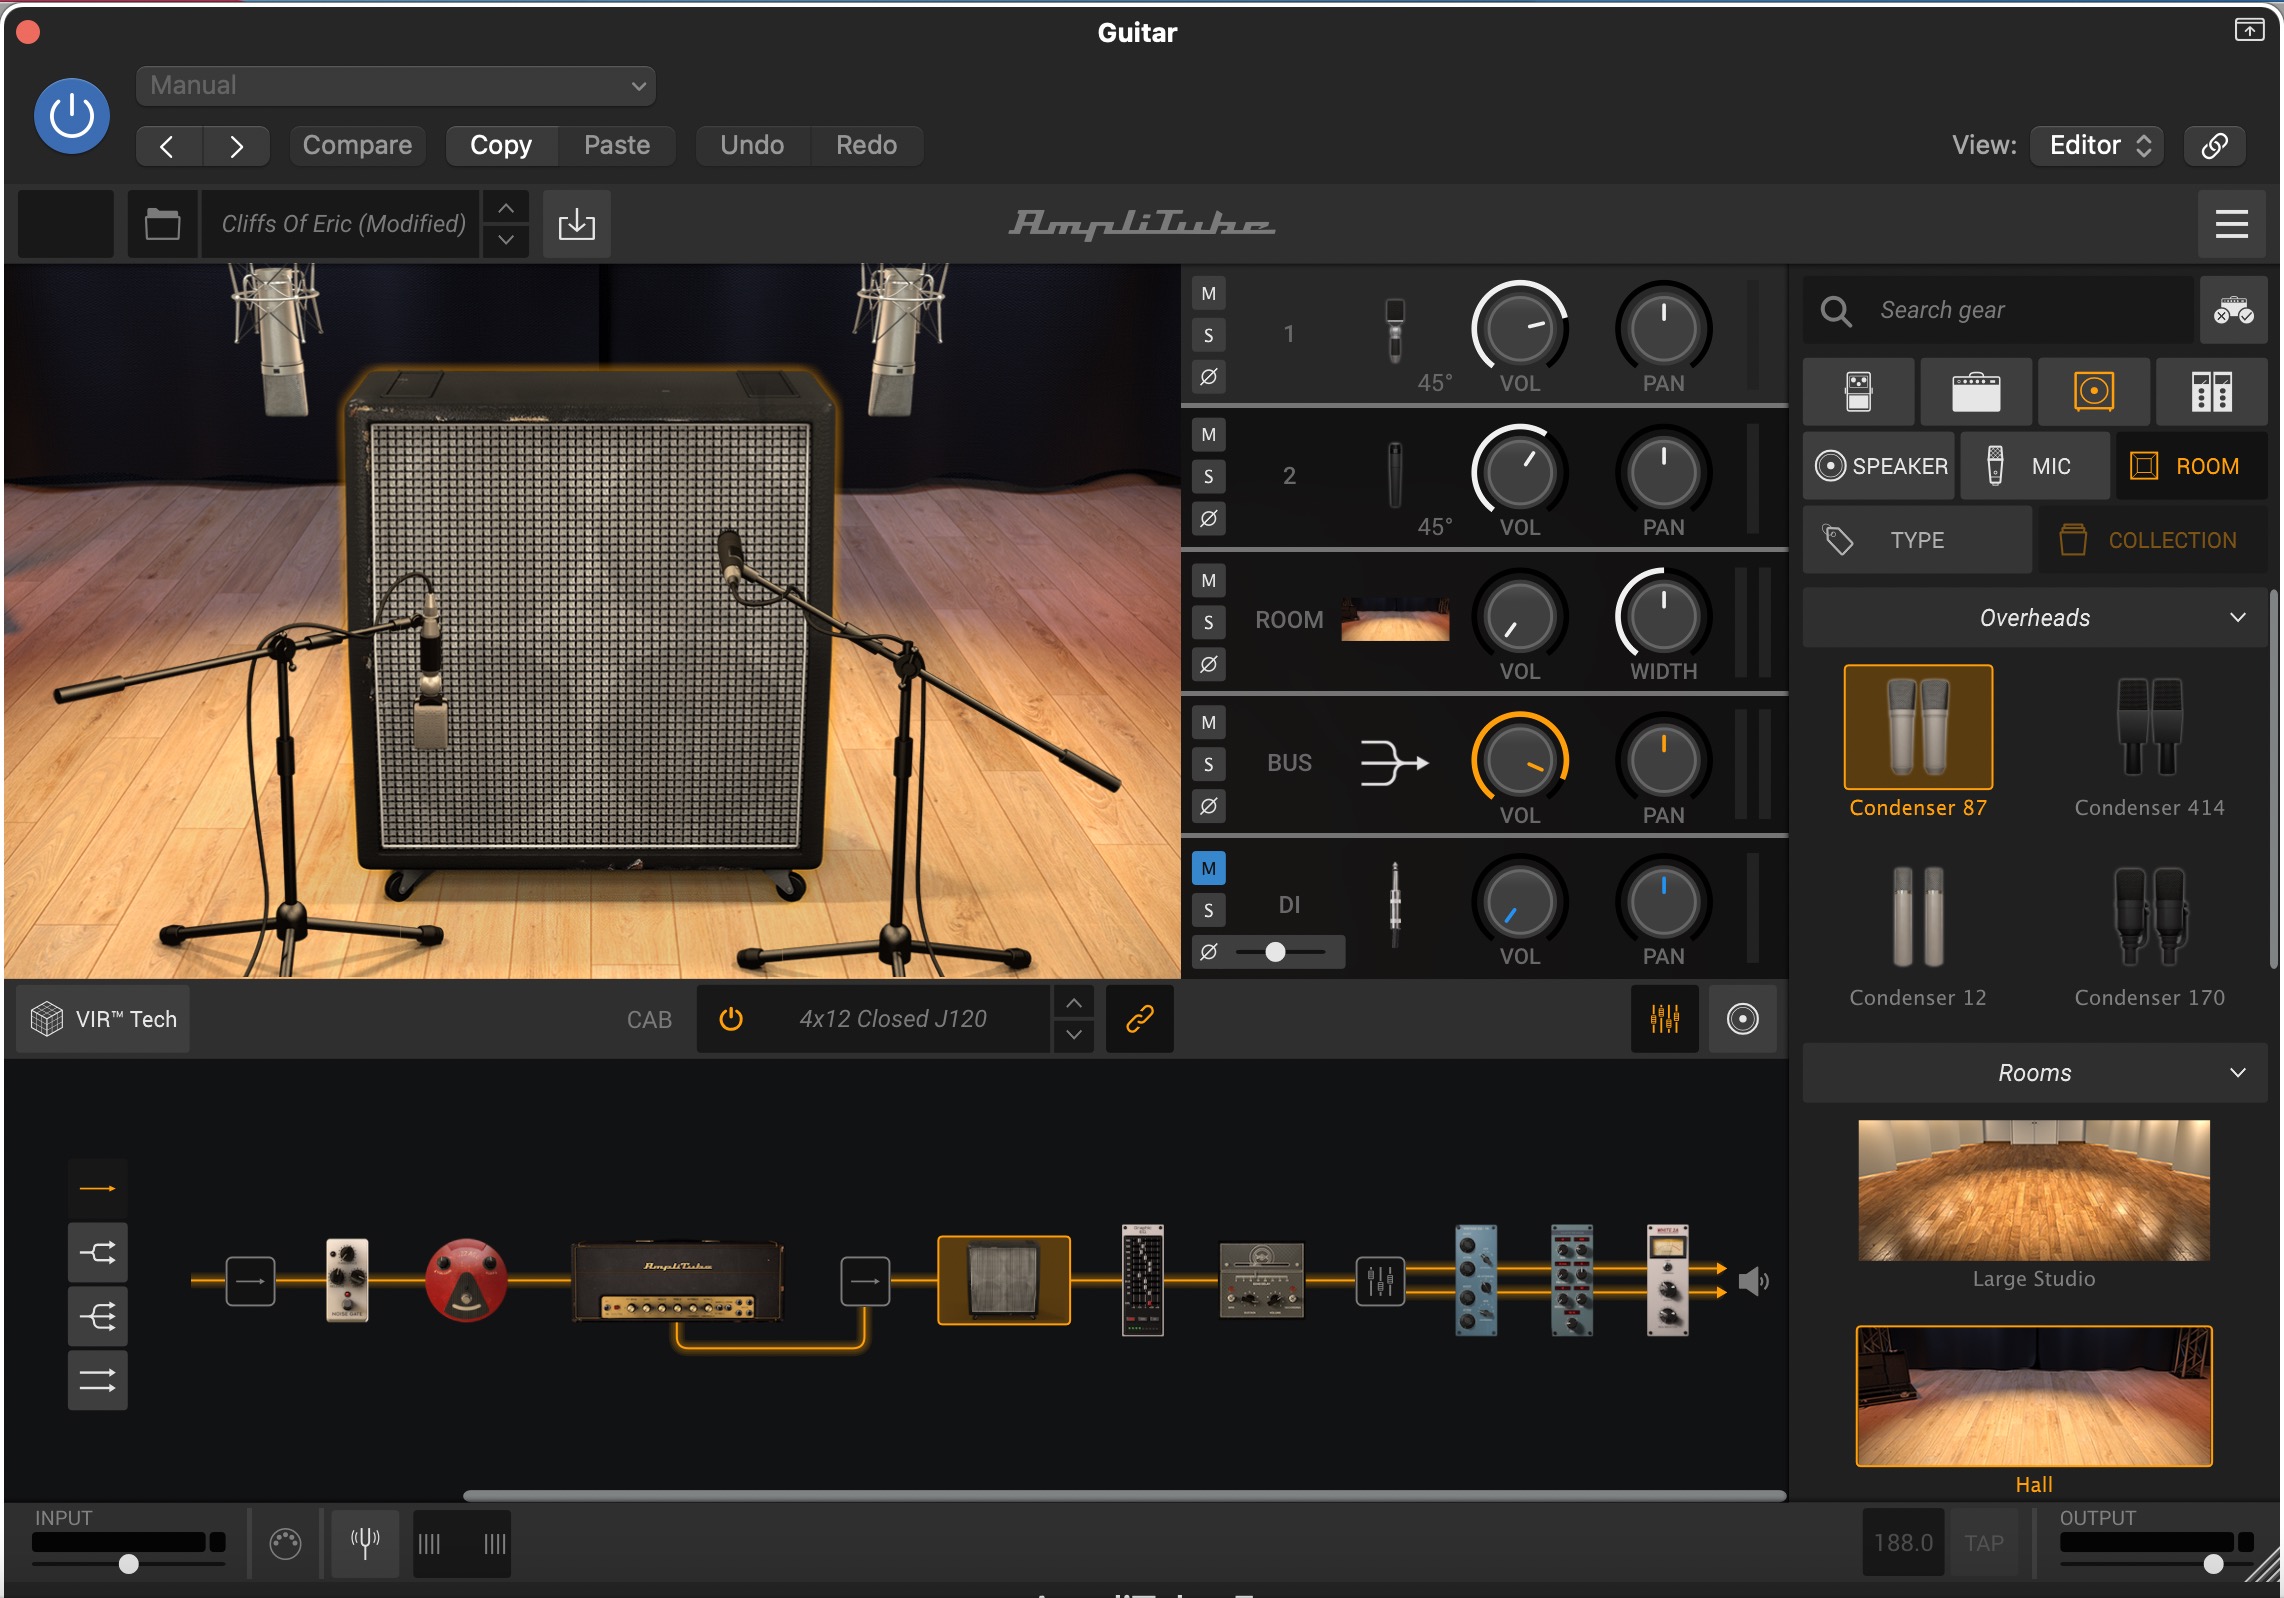The image size is (2284, 1598).
Task: Collapse the Overheads section
Action: coord(2035,618)
